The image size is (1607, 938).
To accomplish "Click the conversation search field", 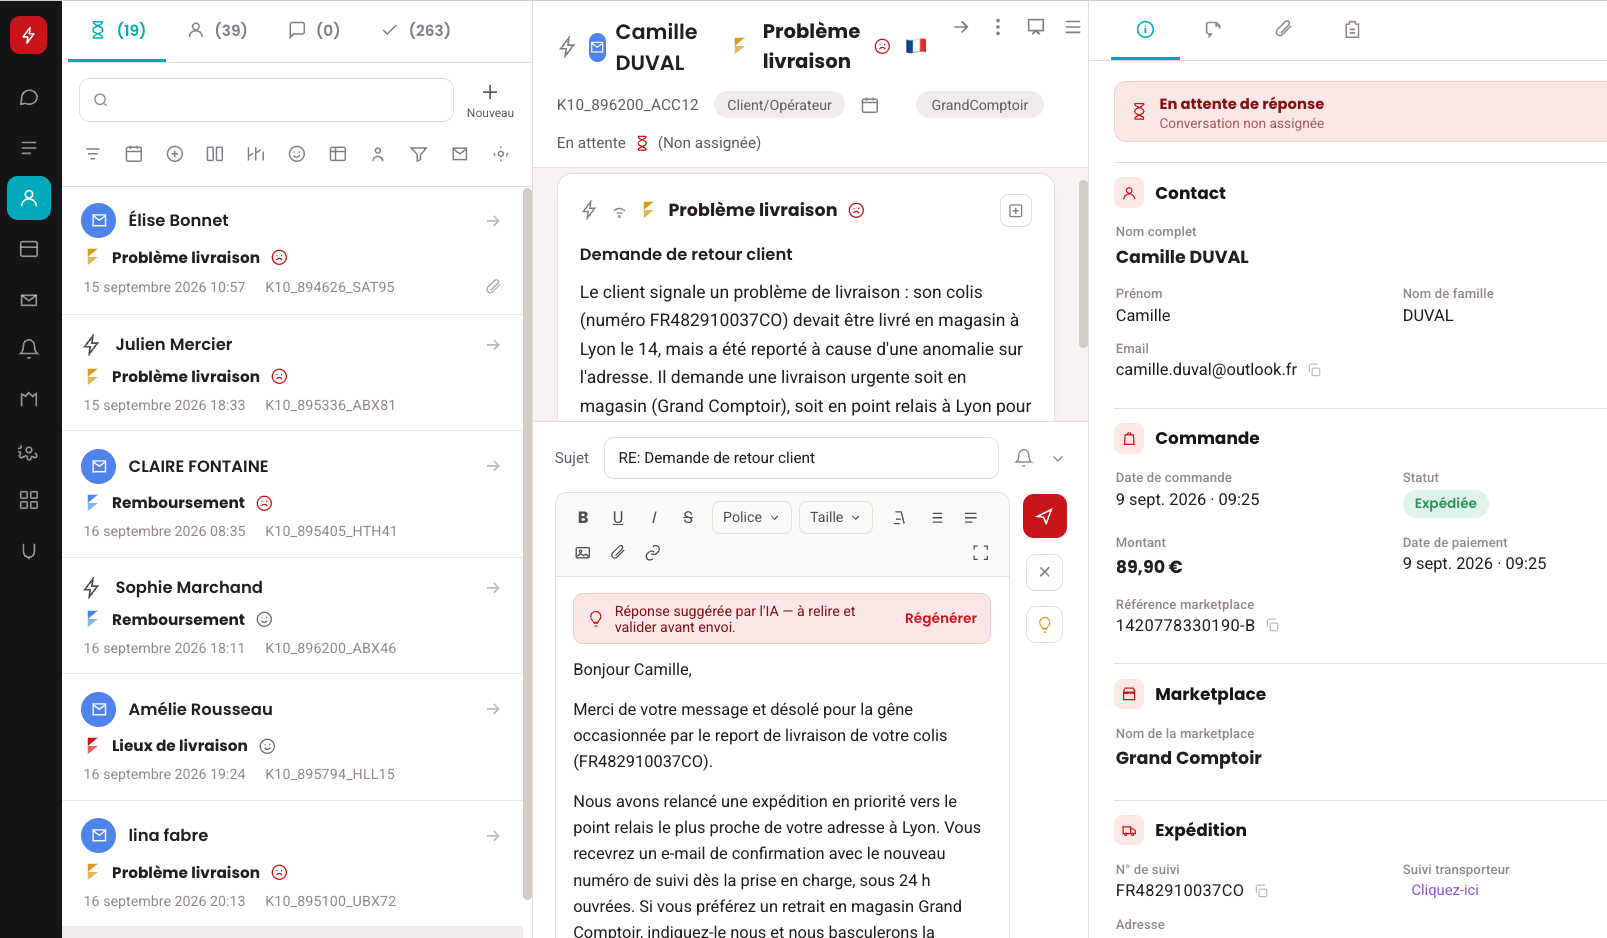I will coord(266,100).
